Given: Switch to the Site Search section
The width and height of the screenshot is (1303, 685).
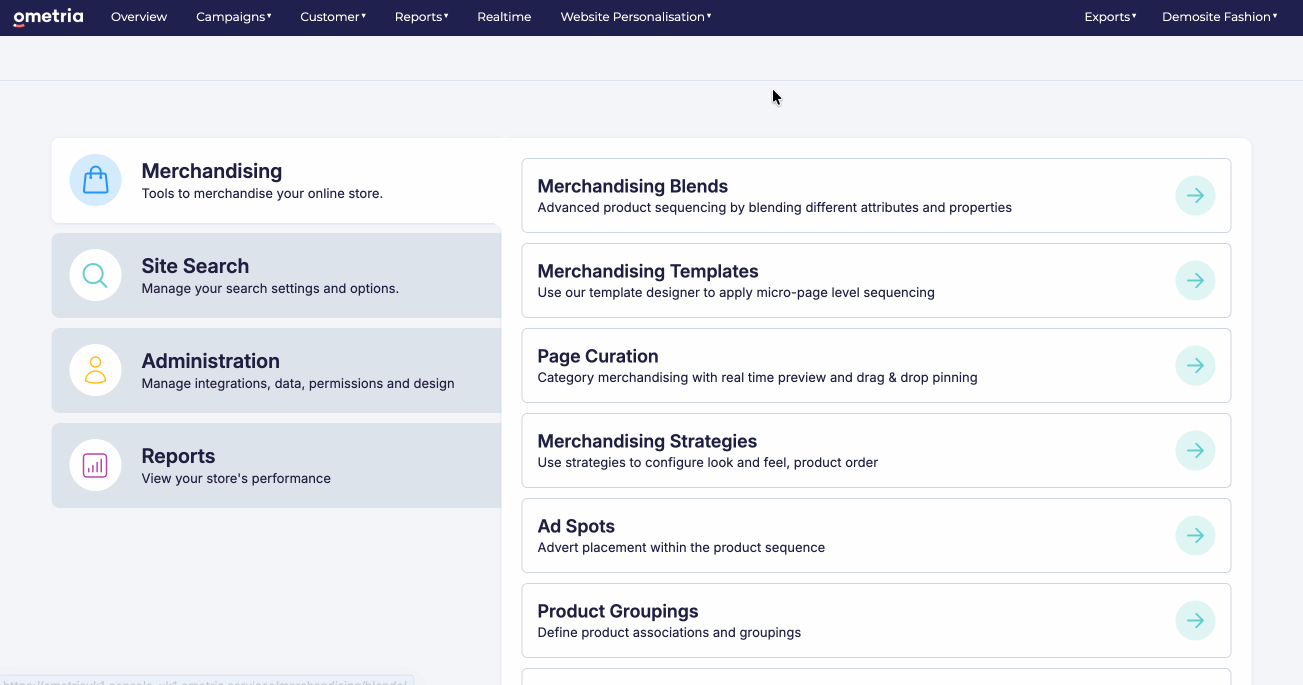Looking at the screenshot, I should pyautogui.click(x=277, y=275).
